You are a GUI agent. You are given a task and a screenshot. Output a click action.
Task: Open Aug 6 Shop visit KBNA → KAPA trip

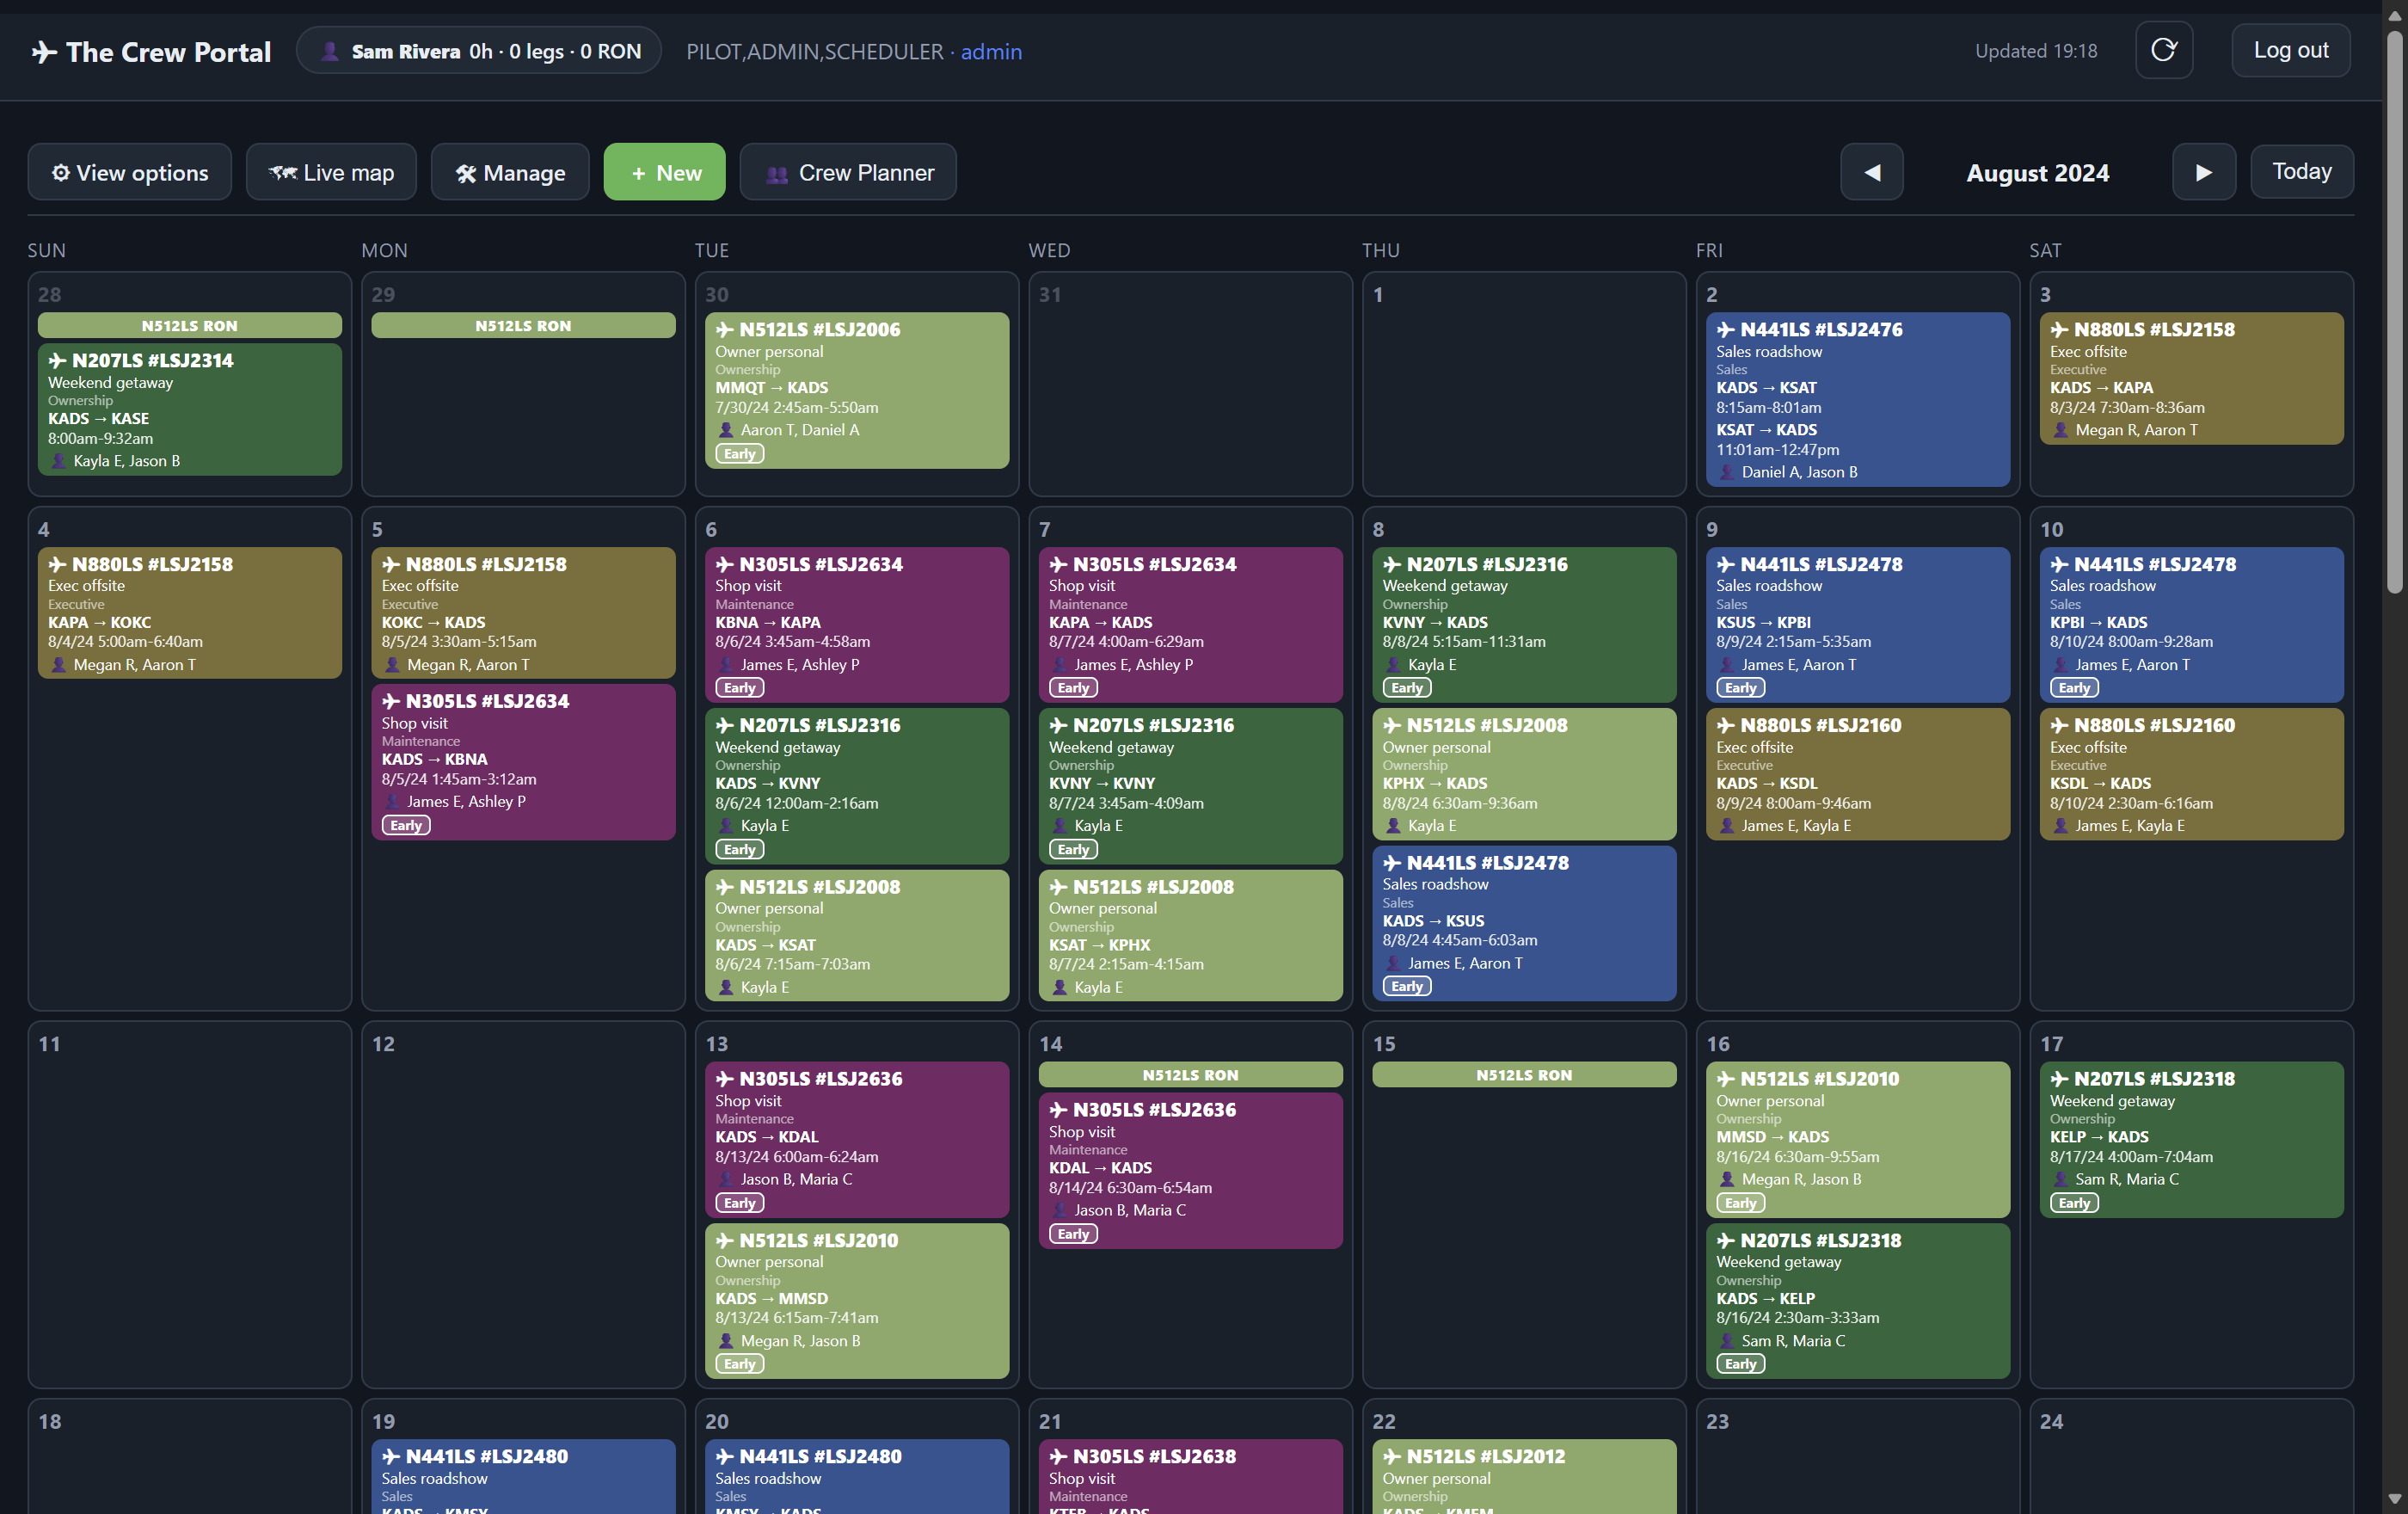857,624
